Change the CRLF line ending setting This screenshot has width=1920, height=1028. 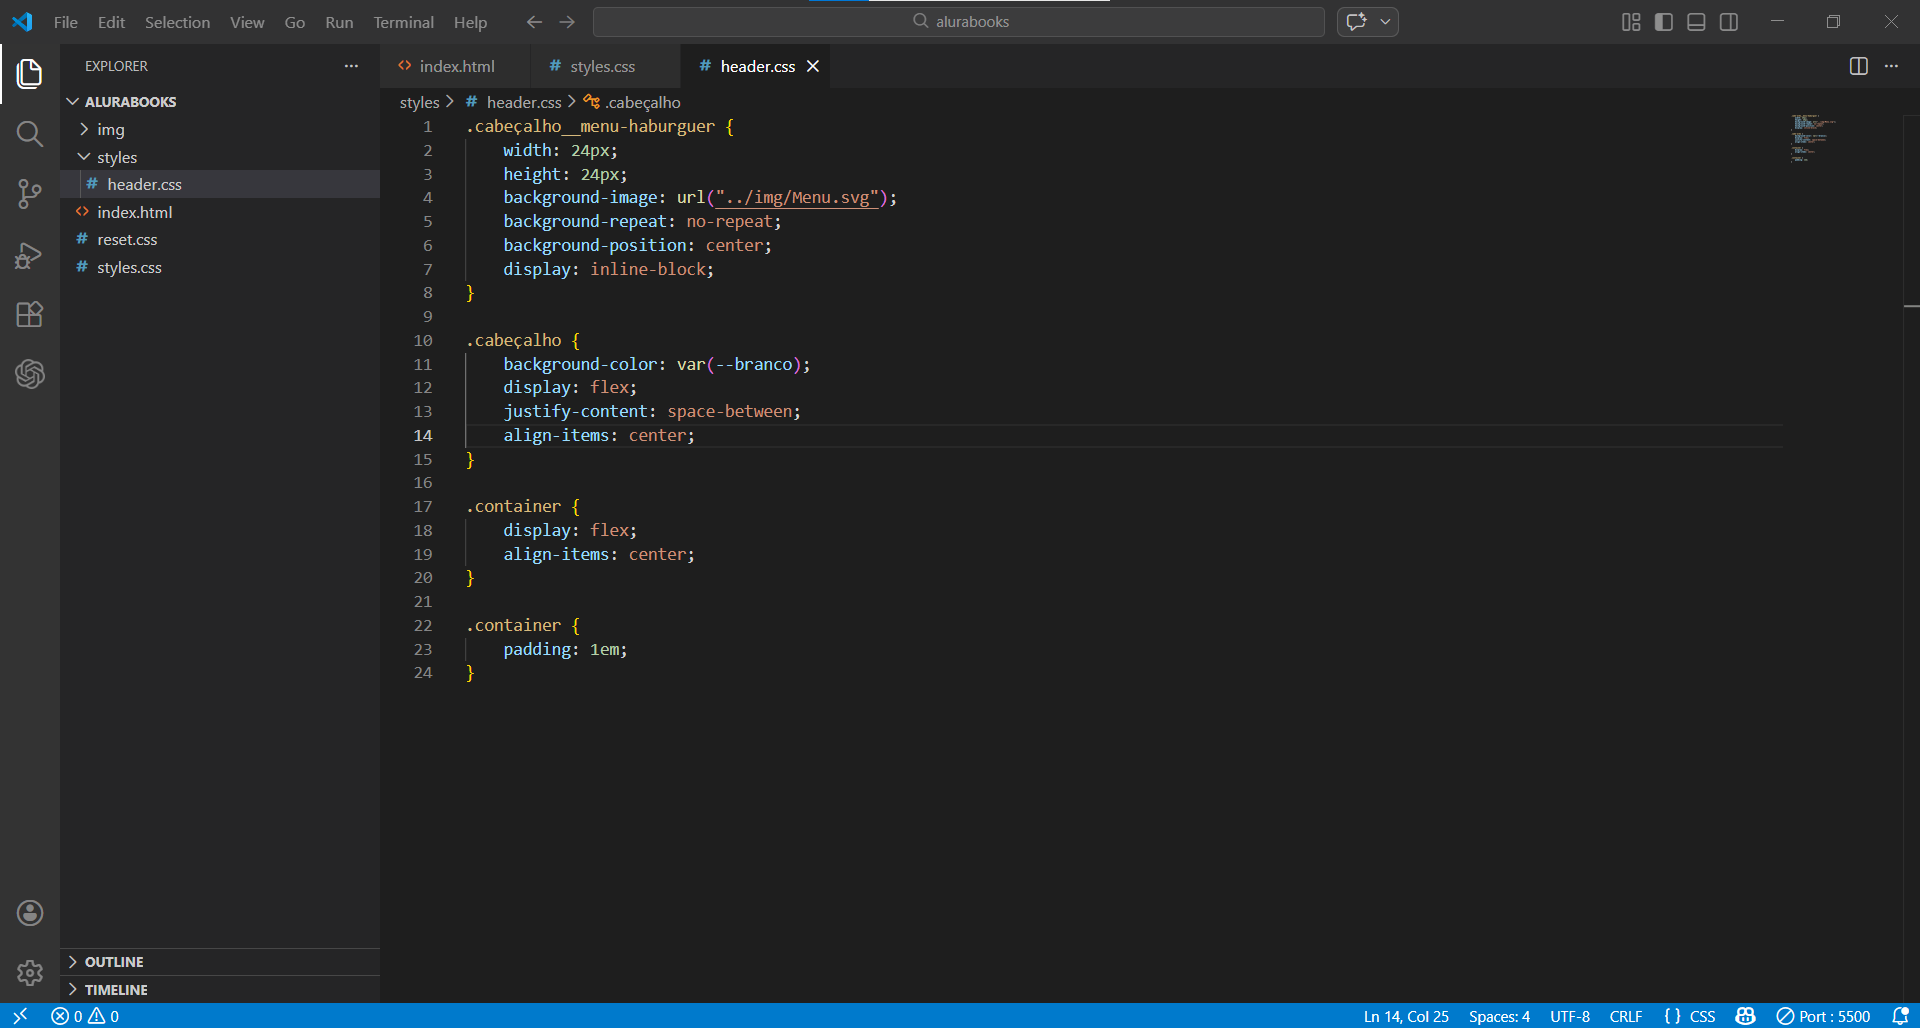tap(1625, 1016)
